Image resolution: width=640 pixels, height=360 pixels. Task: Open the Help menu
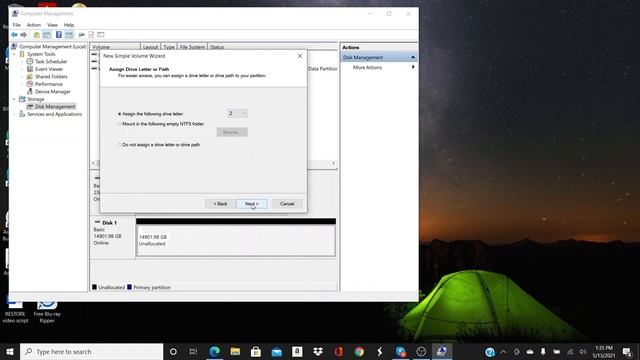click(x=69, y=25)
